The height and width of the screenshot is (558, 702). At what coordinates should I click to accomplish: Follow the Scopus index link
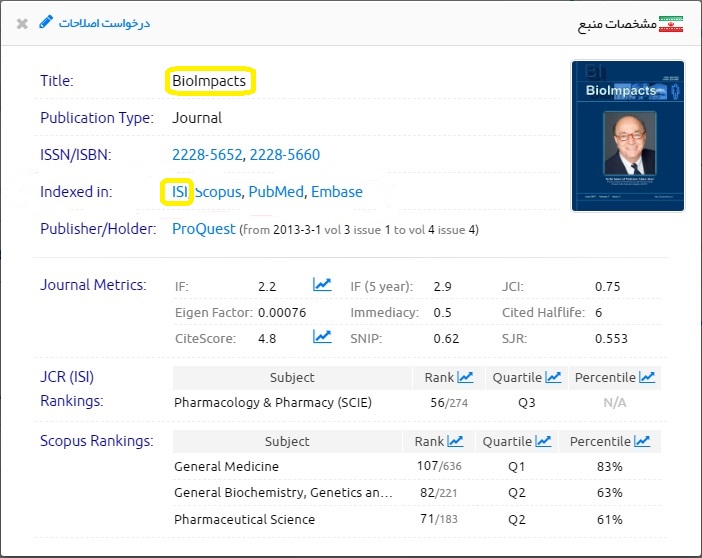[x=219, y=192]
